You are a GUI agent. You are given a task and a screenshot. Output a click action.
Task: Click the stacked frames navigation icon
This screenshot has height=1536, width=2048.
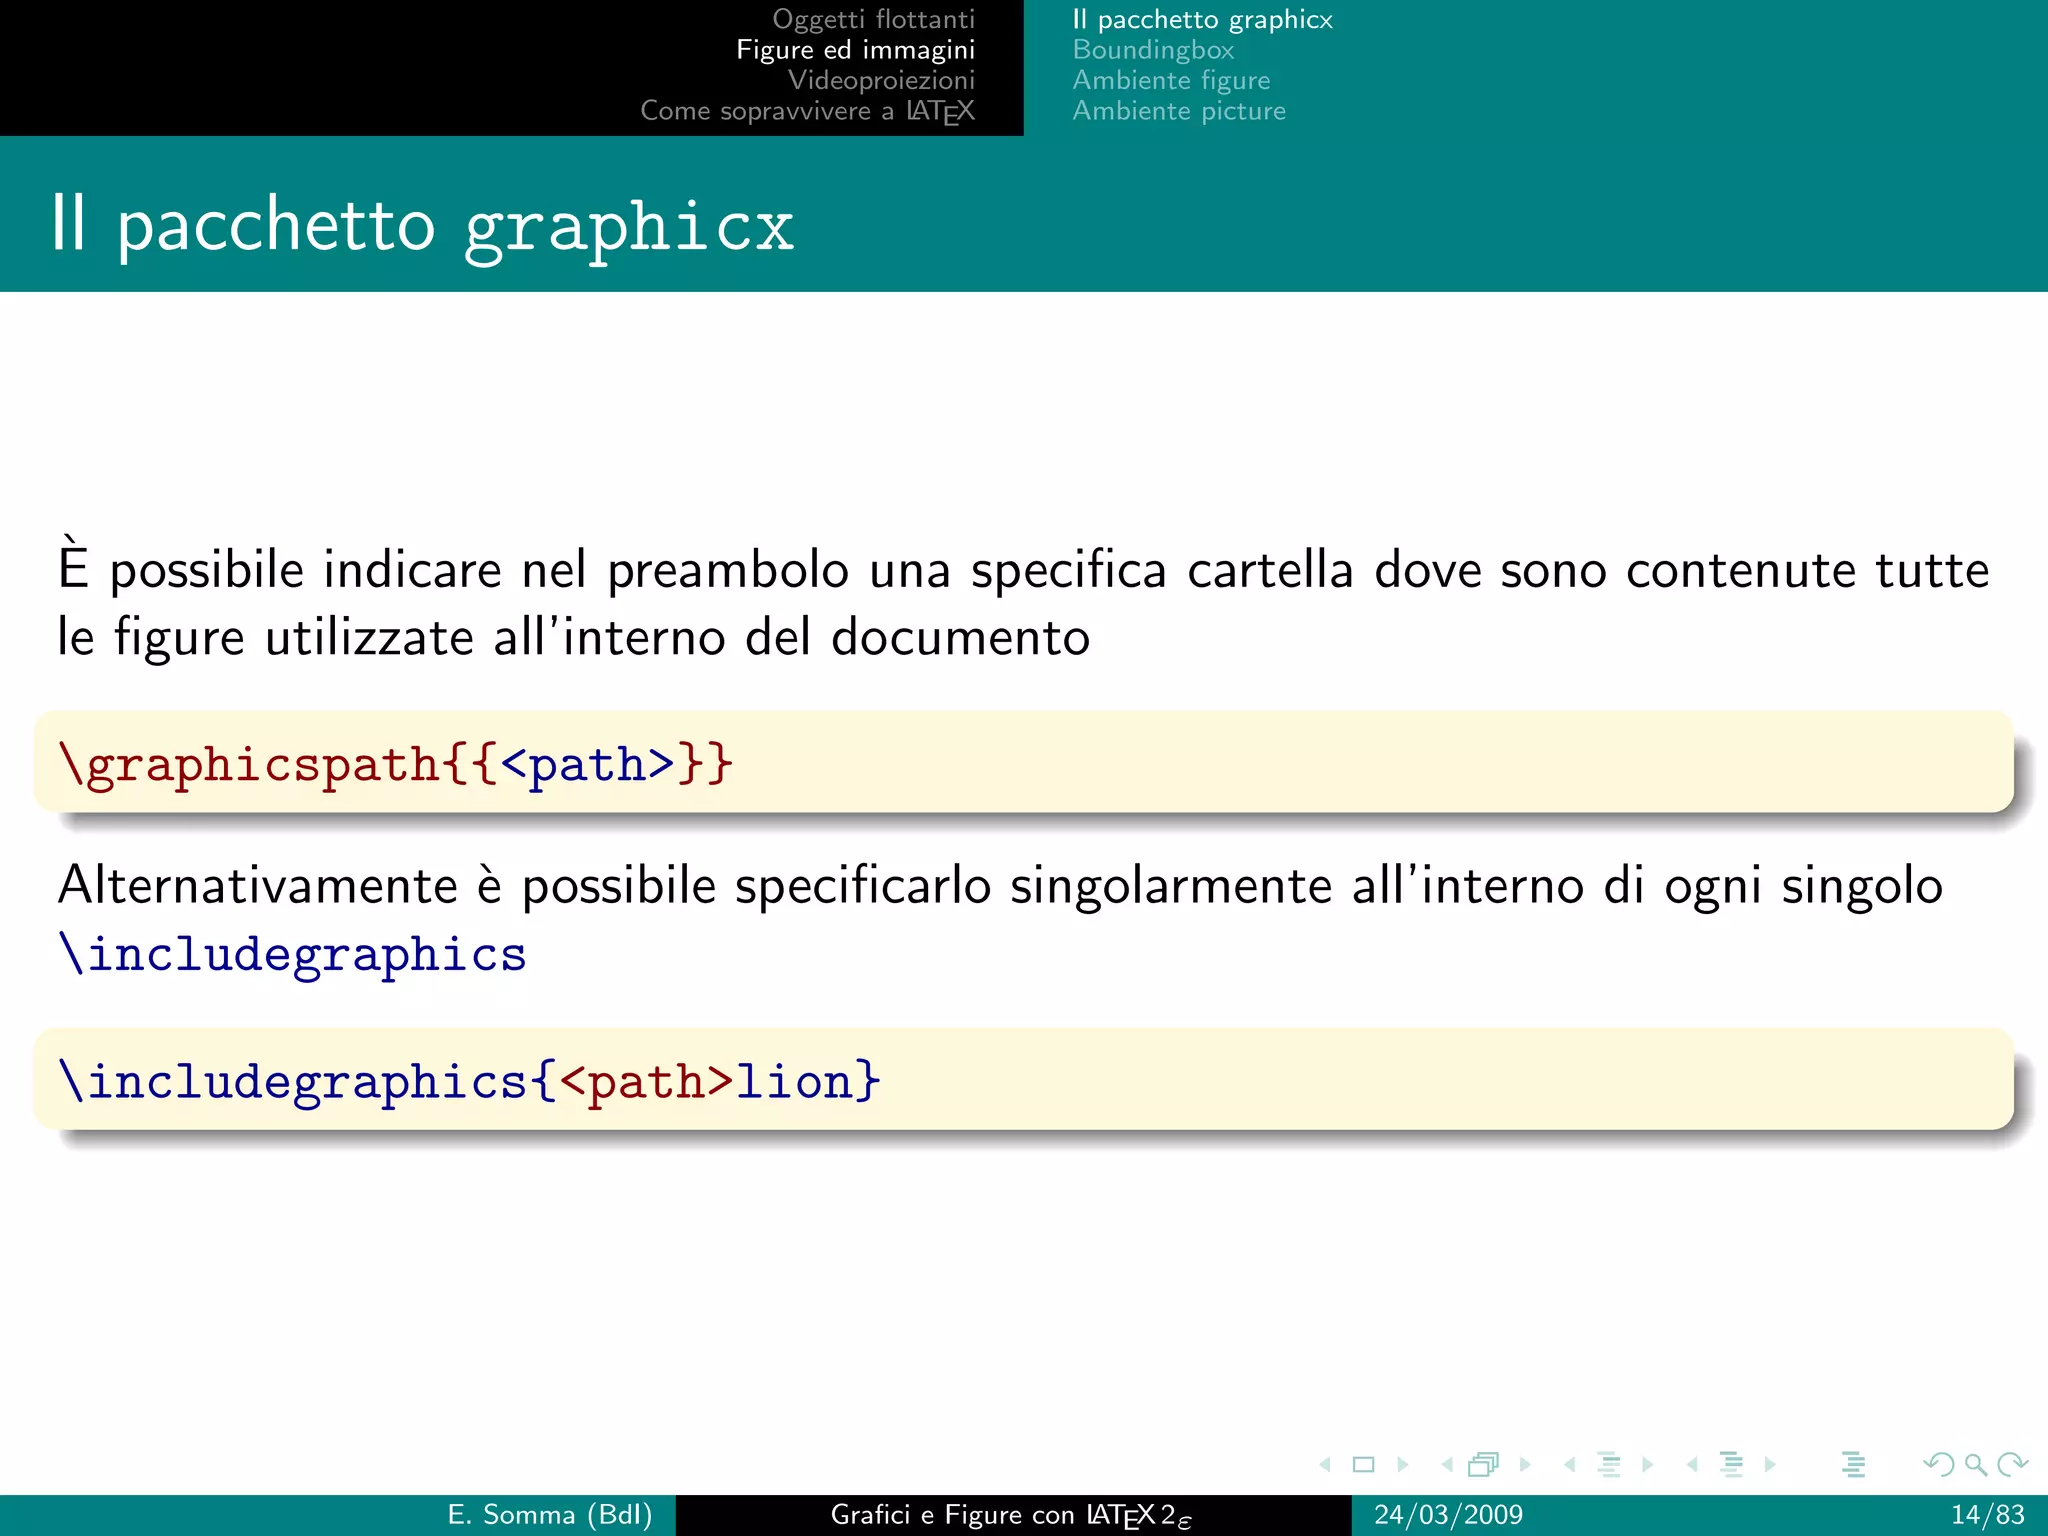(x=1484, y=1465)
